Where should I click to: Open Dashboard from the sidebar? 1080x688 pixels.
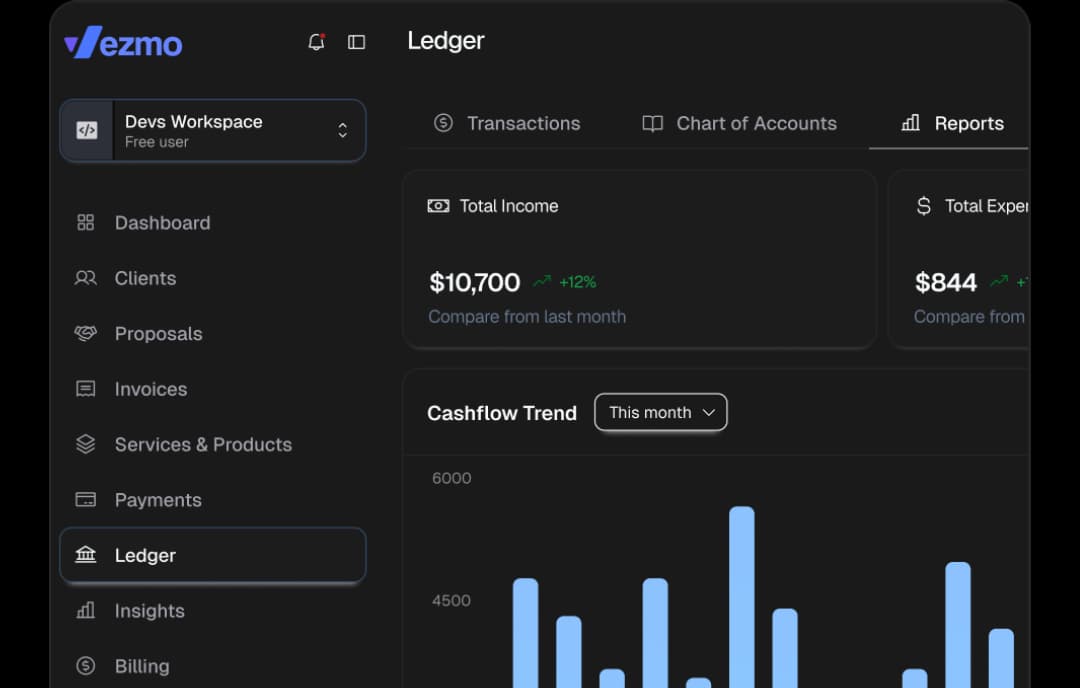tap(162, 223)
